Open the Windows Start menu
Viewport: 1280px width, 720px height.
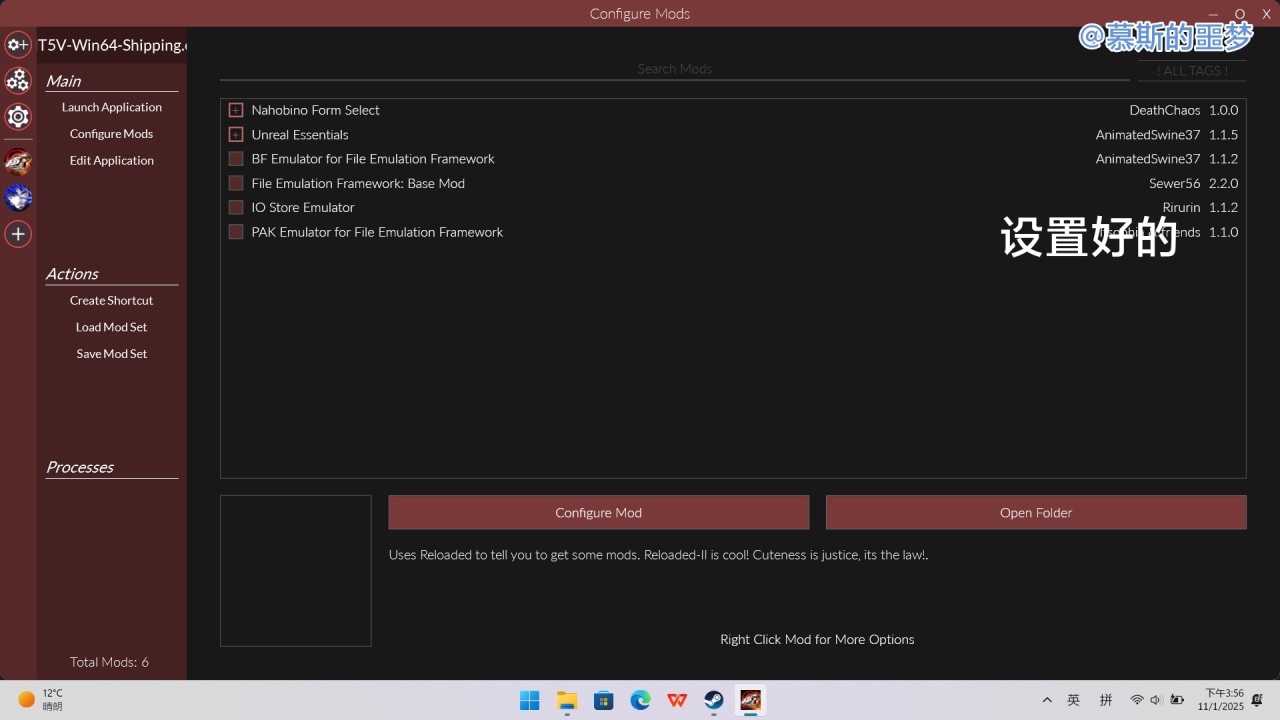pyautogui.click(x=530, y=700)
